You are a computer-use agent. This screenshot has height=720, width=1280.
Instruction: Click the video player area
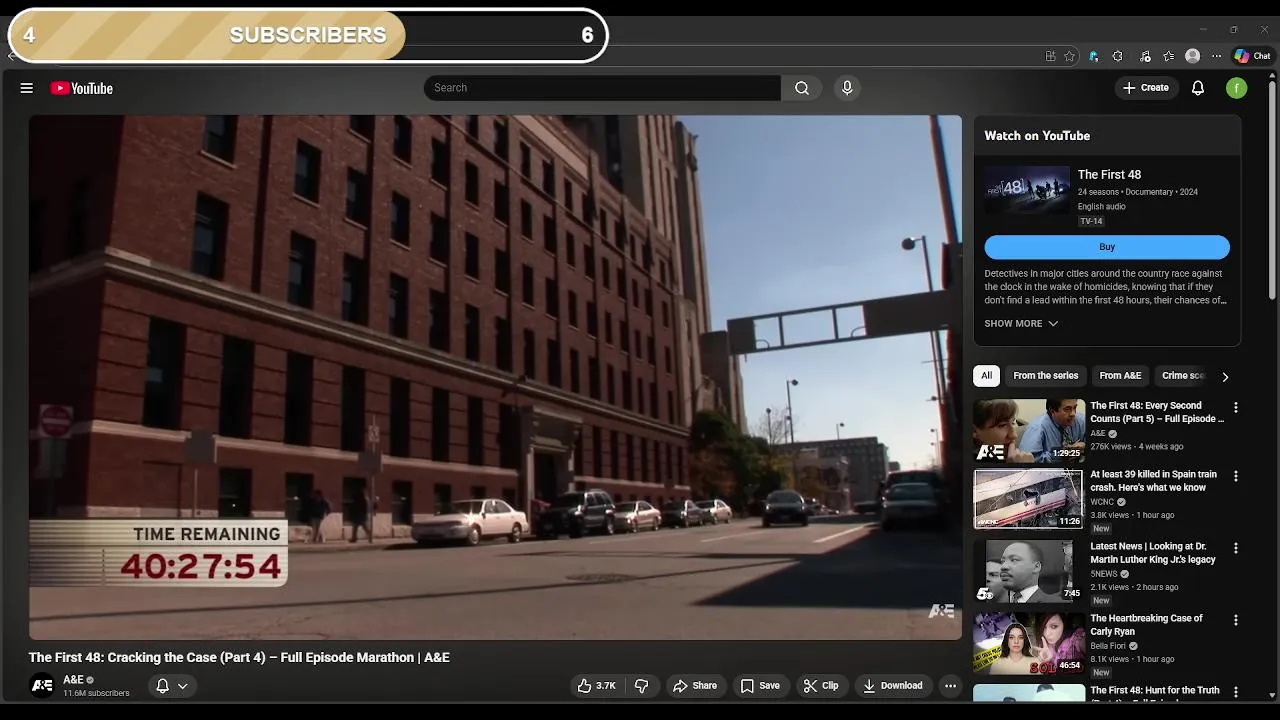pos(495,377)
